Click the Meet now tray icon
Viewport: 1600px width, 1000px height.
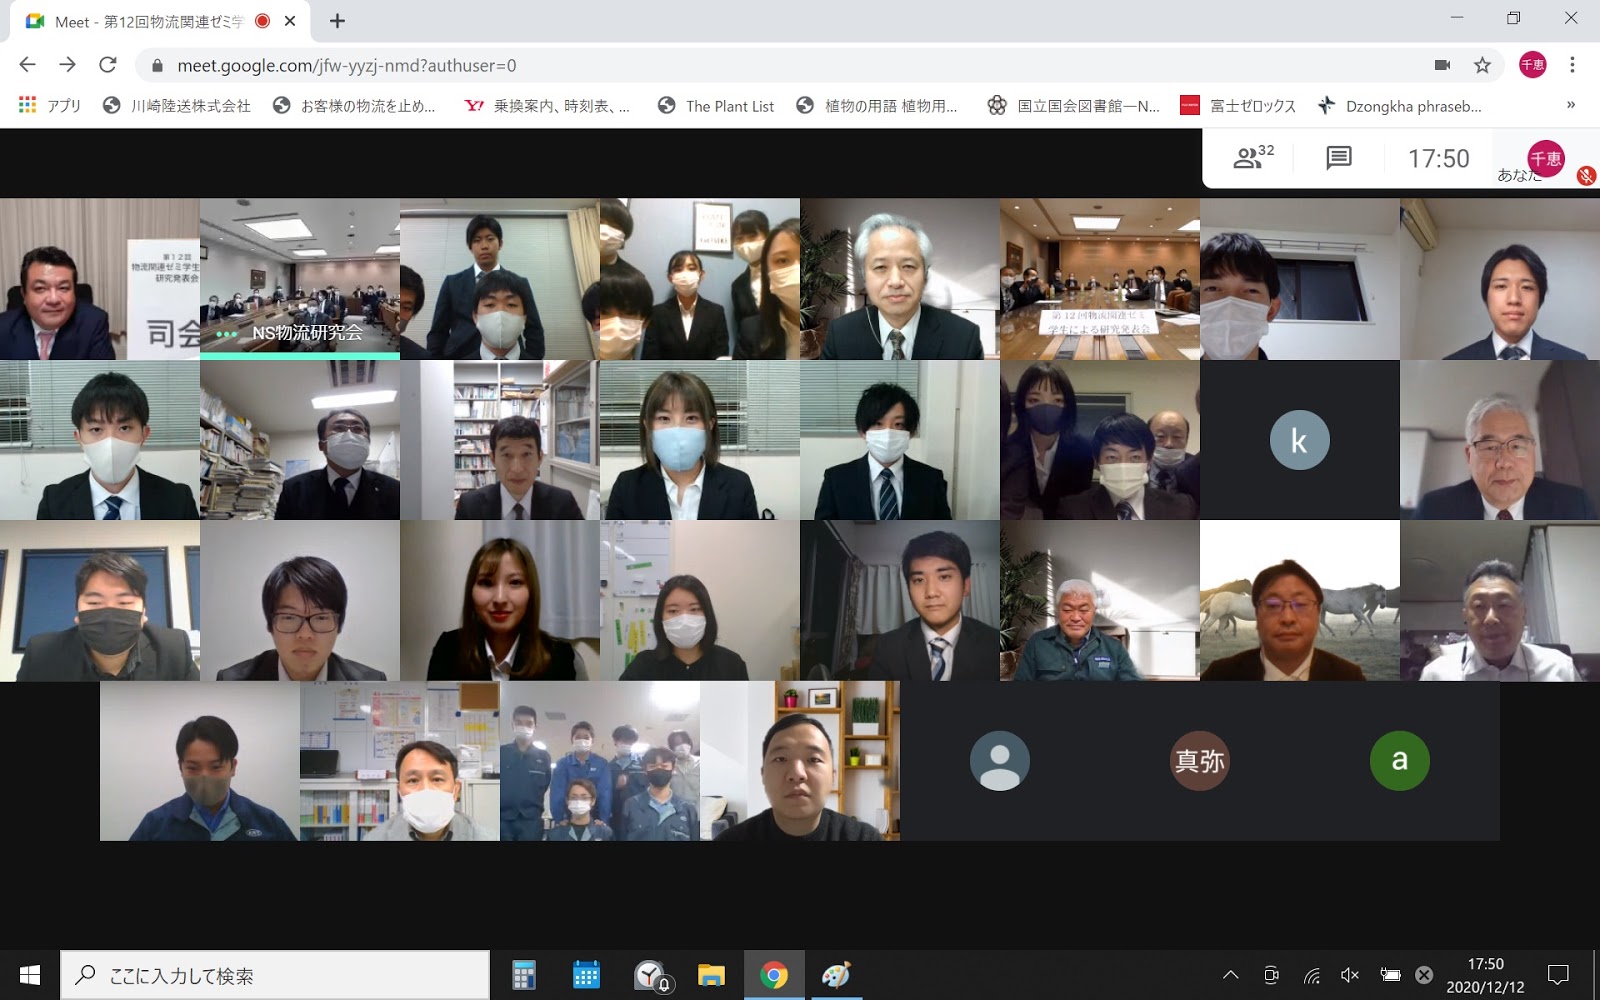click(1271, 975)
